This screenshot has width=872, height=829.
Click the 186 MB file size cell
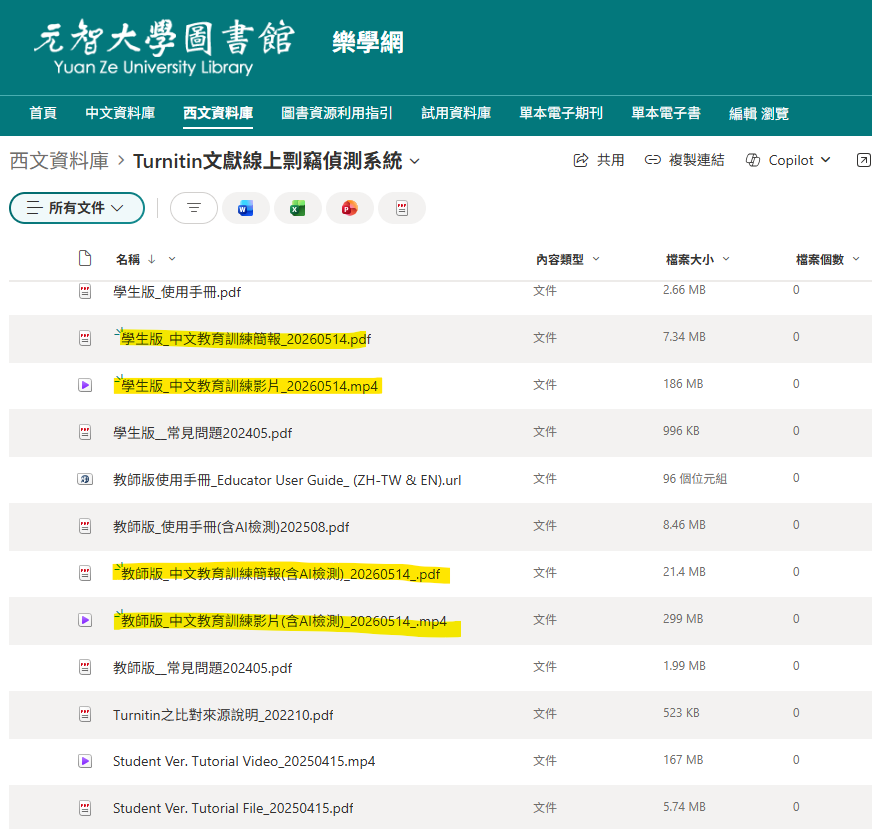pos(683,384)
